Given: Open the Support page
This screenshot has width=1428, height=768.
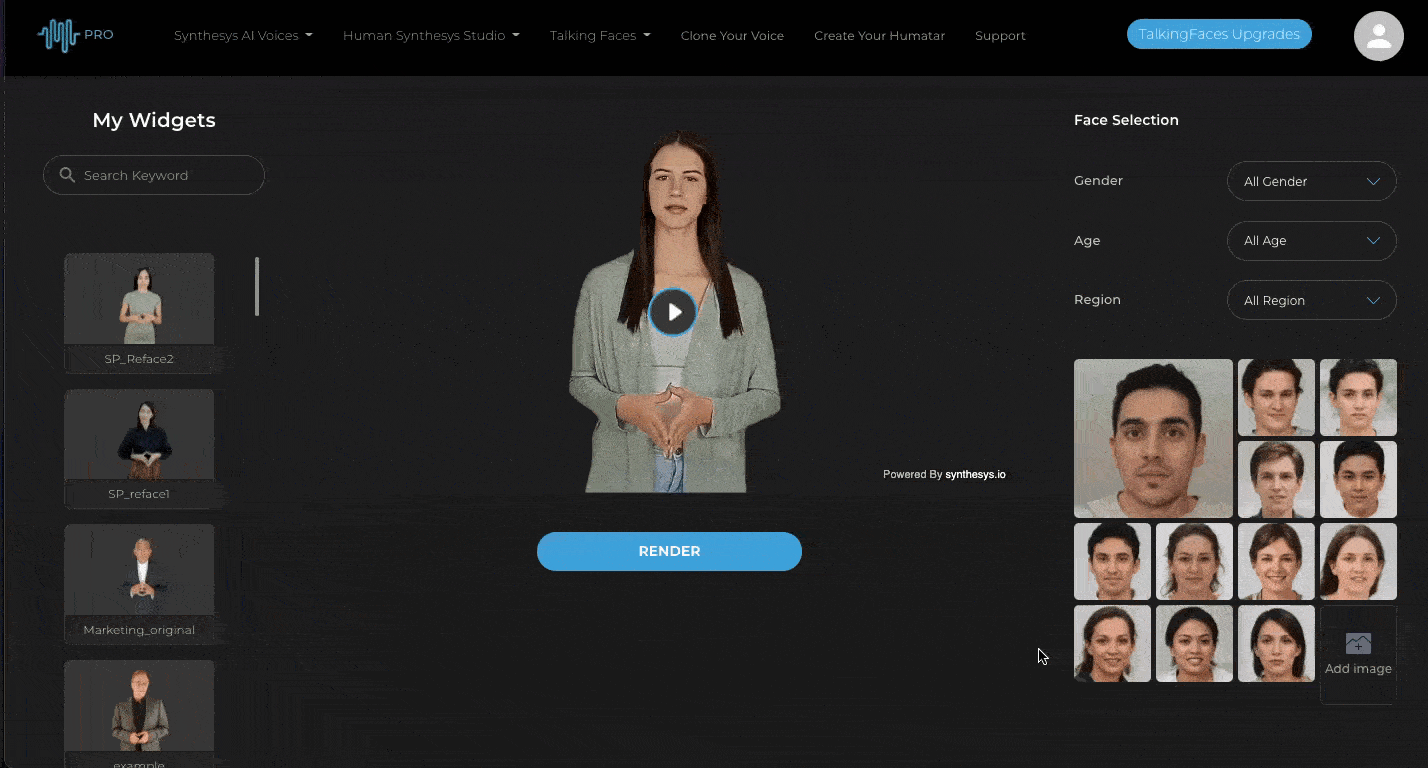Looking at the screenshot, I should click(1000, 35).
